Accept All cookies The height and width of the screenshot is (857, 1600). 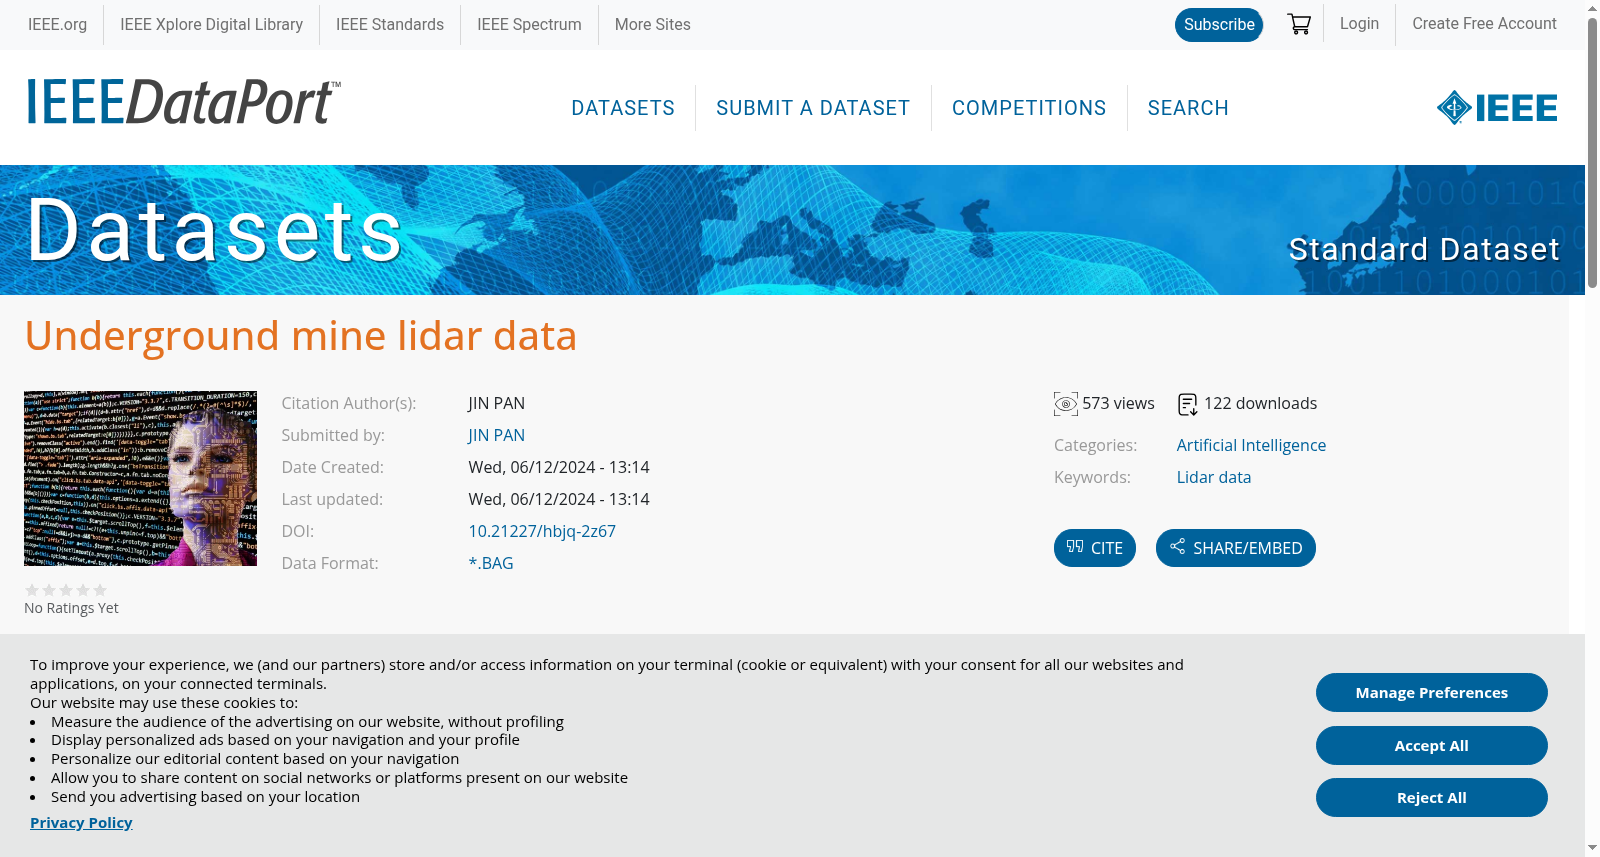(x=1432, y=746)
